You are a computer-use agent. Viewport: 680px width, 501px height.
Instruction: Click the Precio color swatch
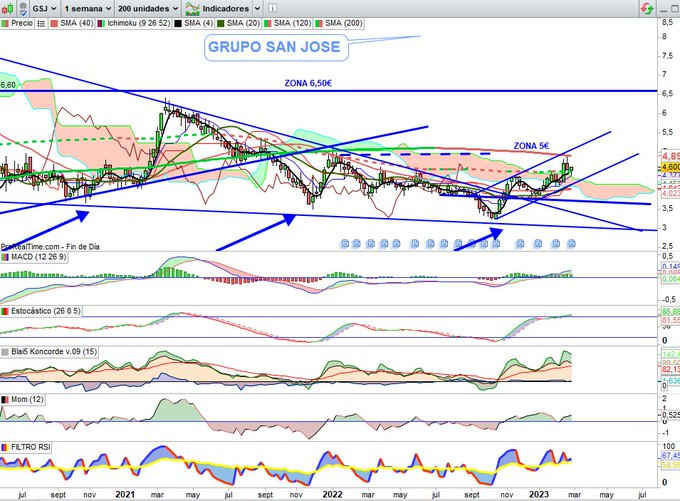click(x=5, y=23)
